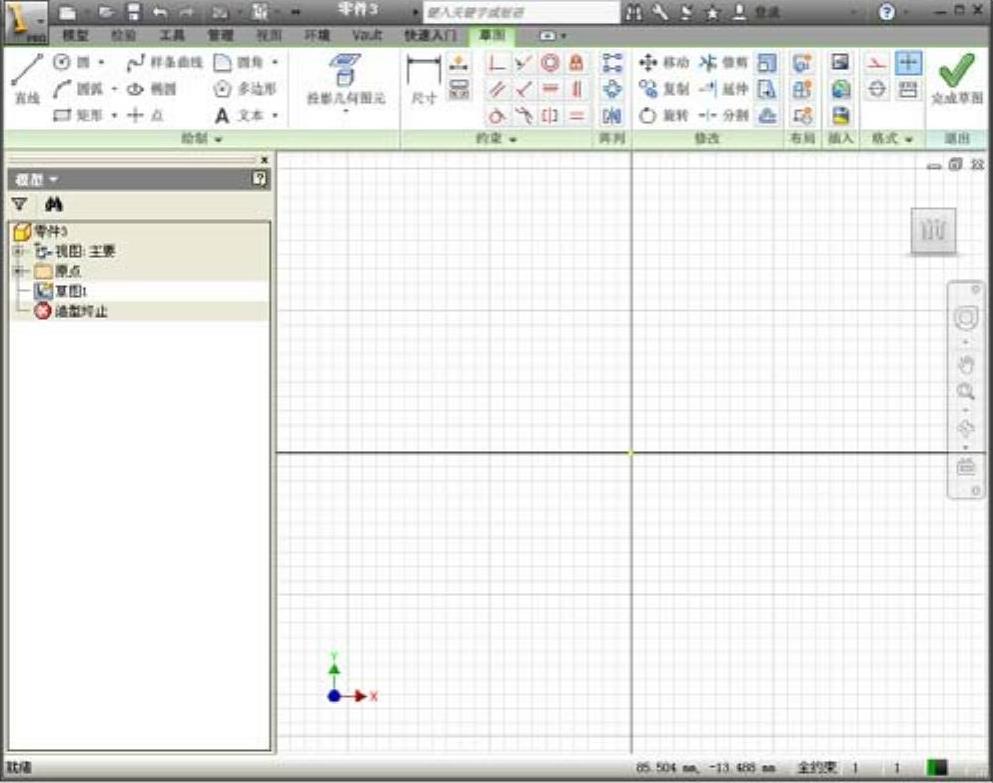This screenshot has height=783, width=993.
Task: Apply the tangent constraint
Action: point(497,116)
